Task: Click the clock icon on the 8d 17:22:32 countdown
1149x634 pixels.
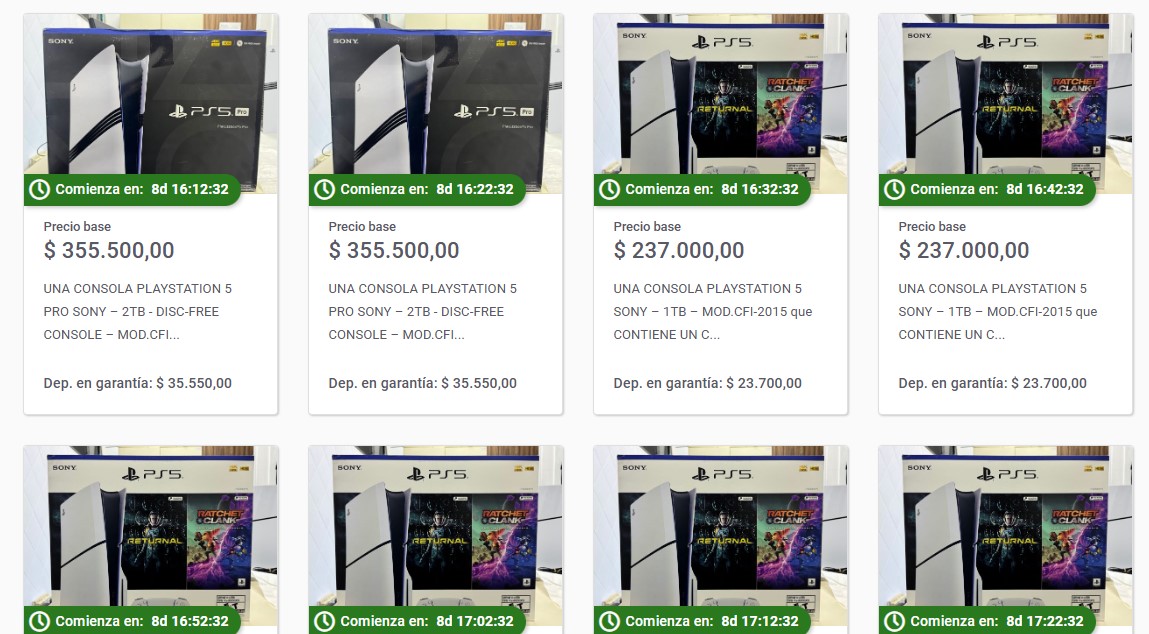Action: [895, 621]
